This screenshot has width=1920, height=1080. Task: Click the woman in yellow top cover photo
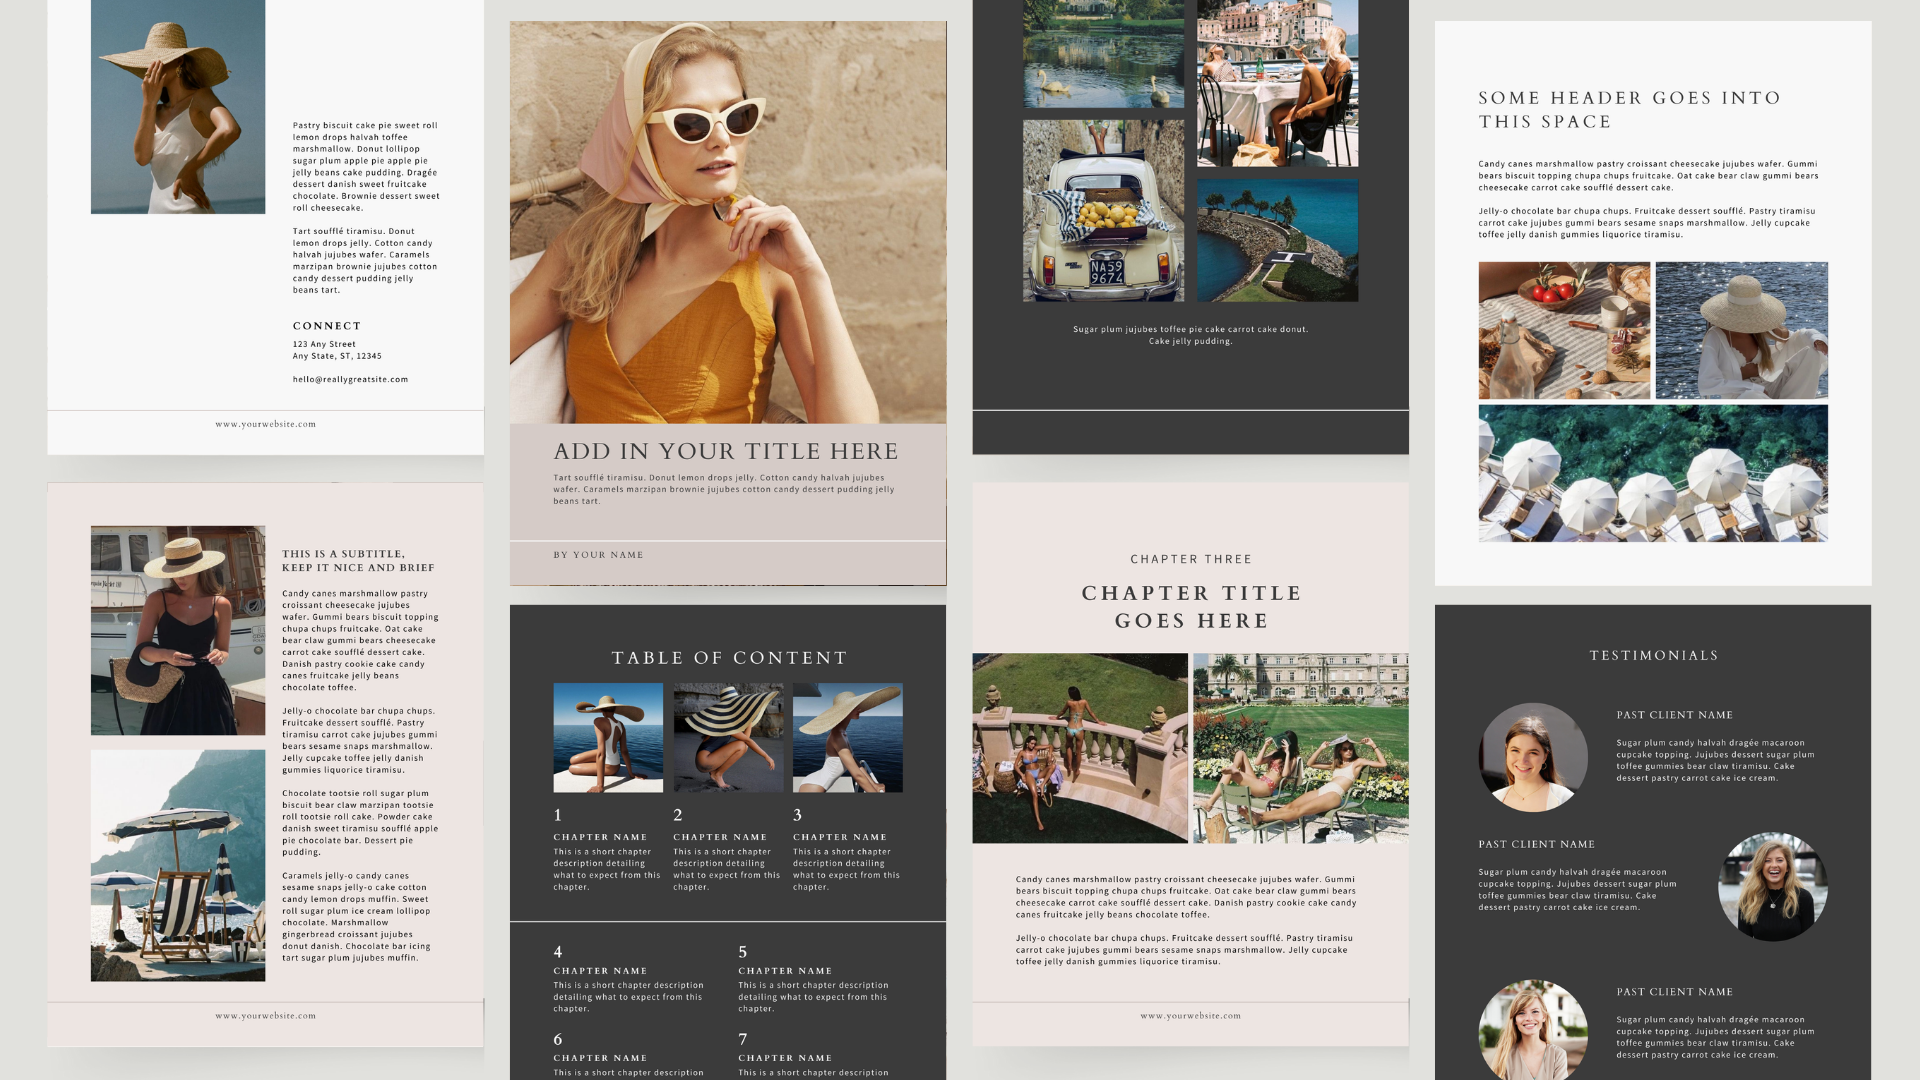pyautogui.click(x=727, y=222)
